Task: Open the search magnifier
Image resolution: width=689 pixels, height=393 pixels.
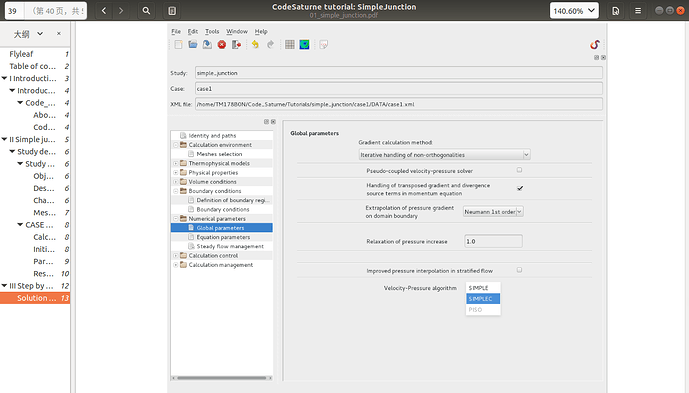Action: 146,11
